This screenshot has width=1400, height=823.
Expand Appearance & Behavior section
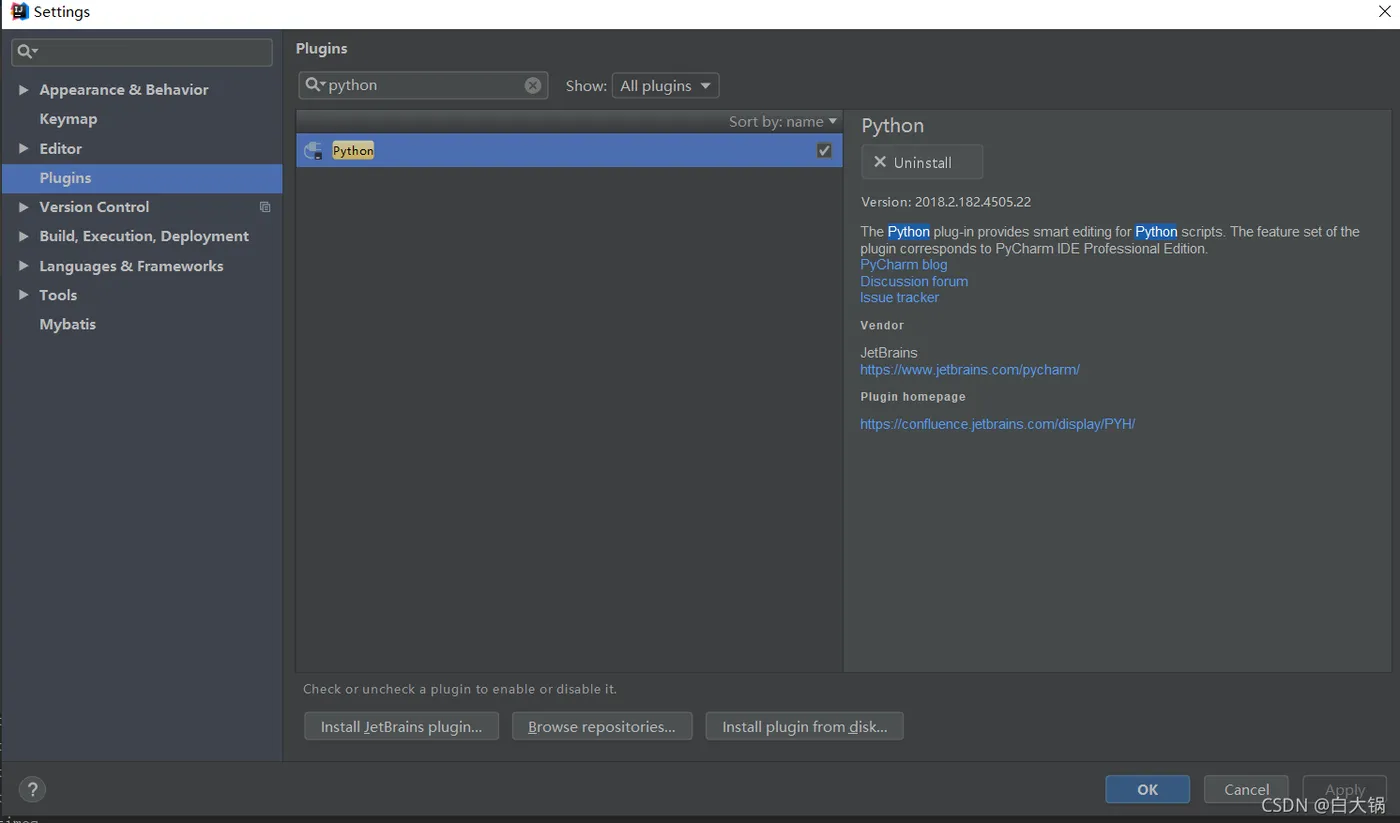(23, 90)
